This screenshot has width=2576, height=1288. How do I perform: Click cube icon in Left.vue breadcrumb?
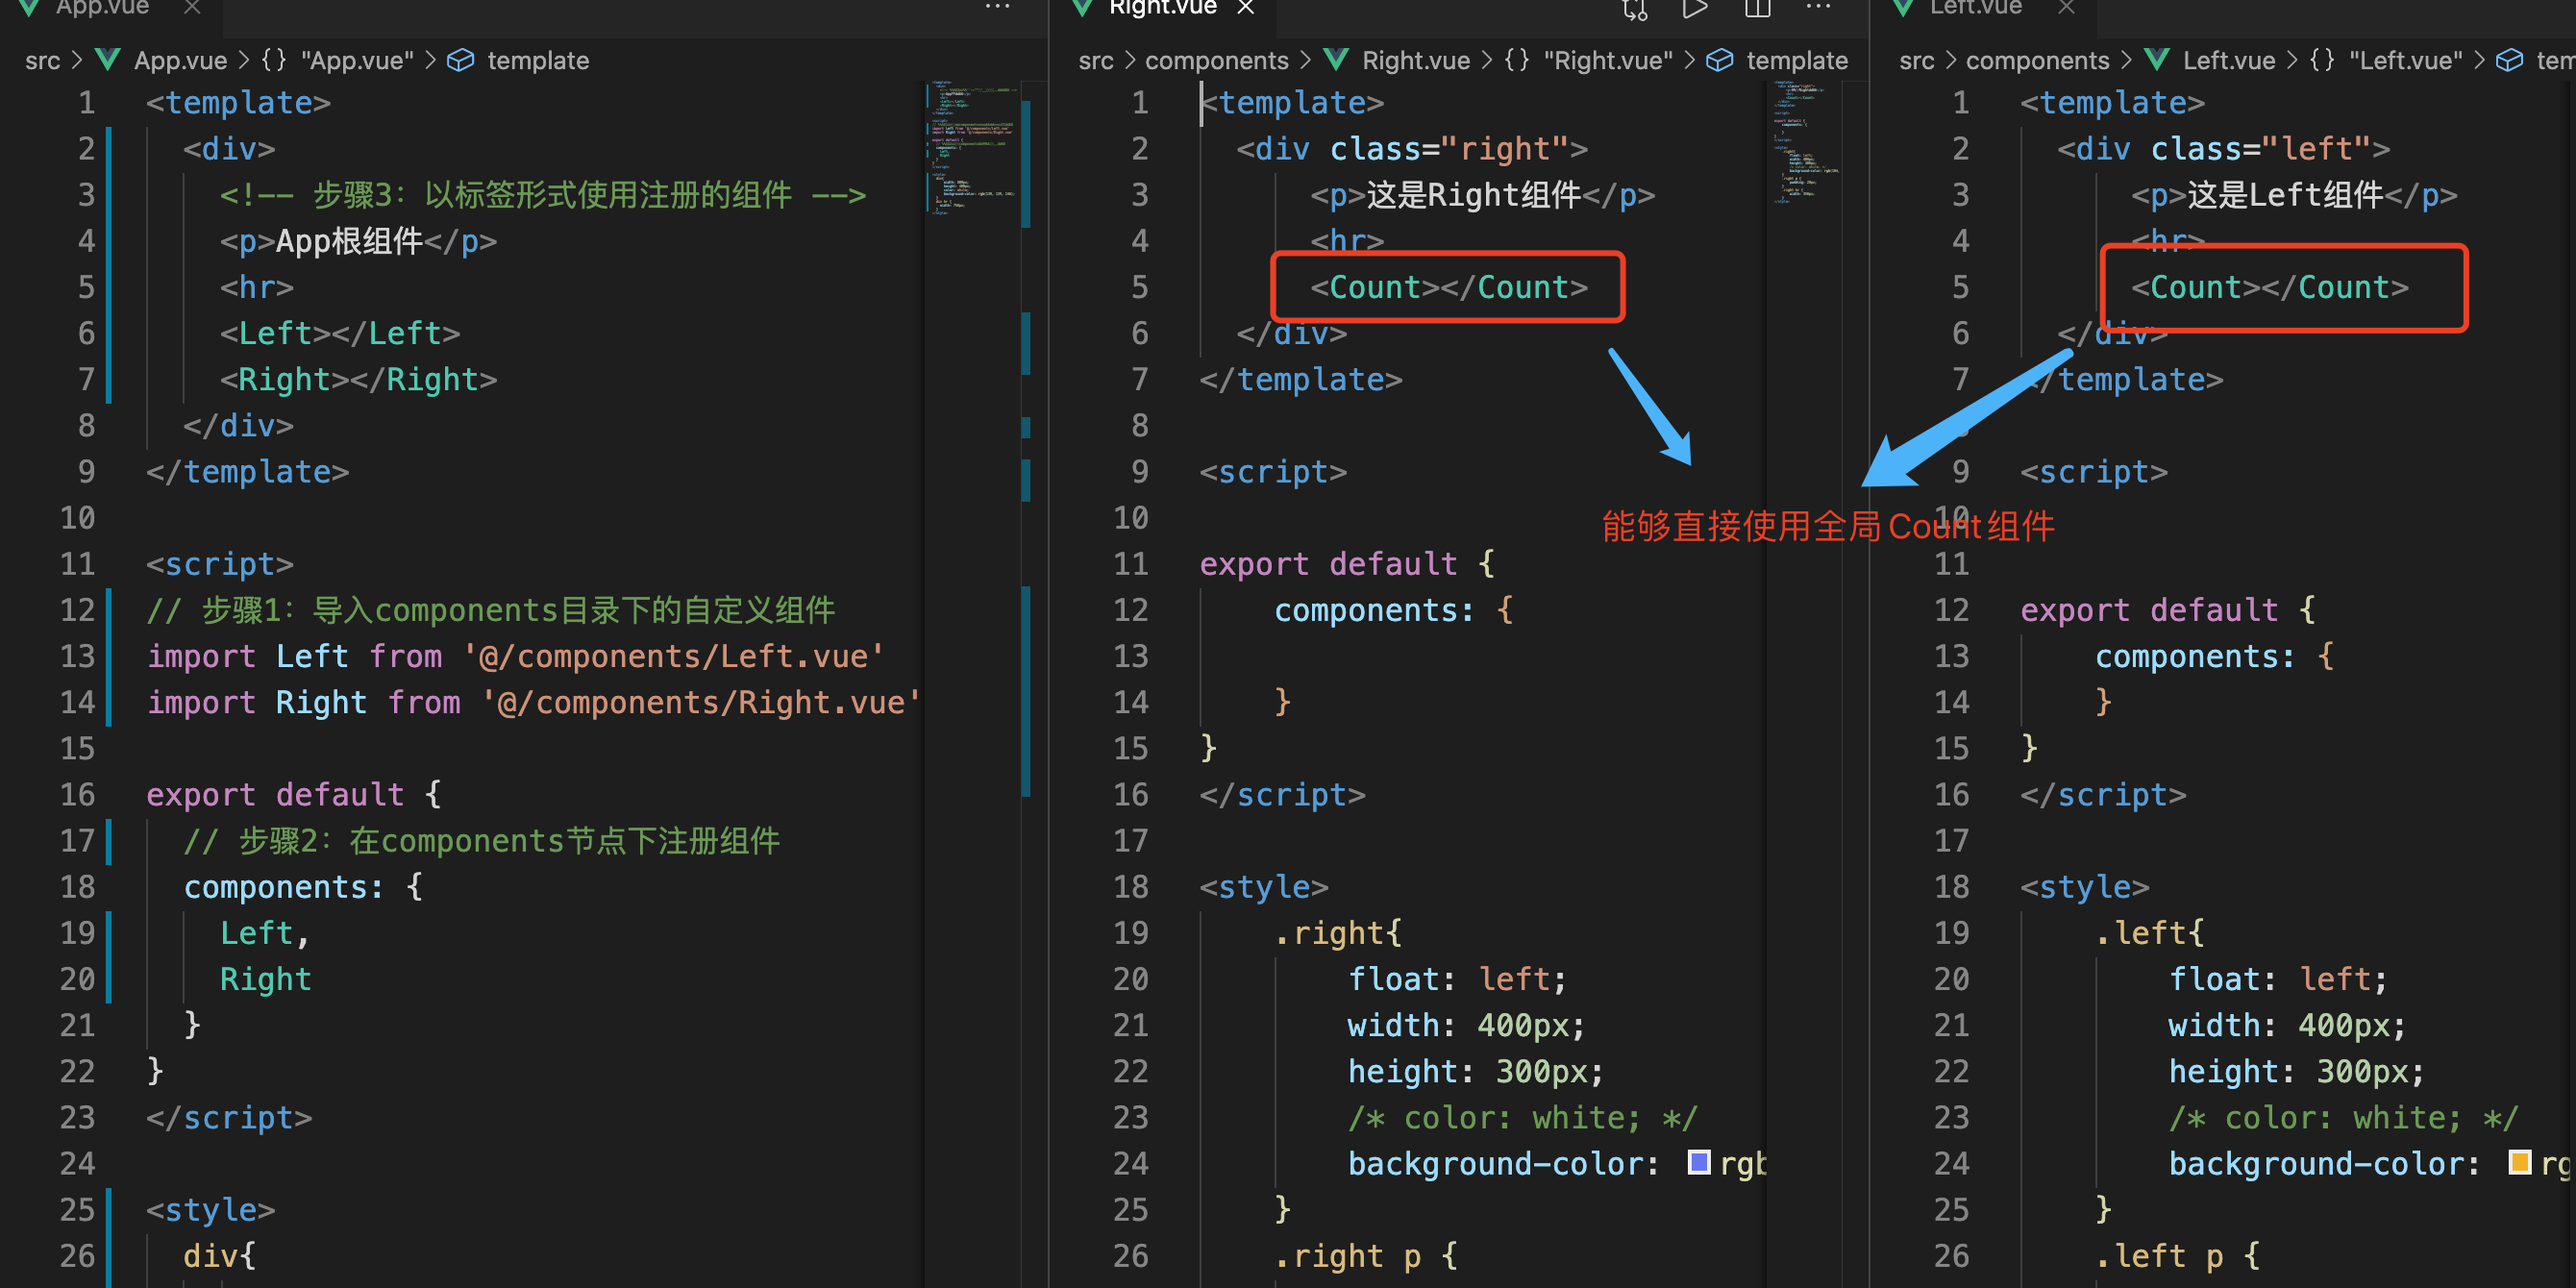pyautogui.click(x=2509, y=61)
